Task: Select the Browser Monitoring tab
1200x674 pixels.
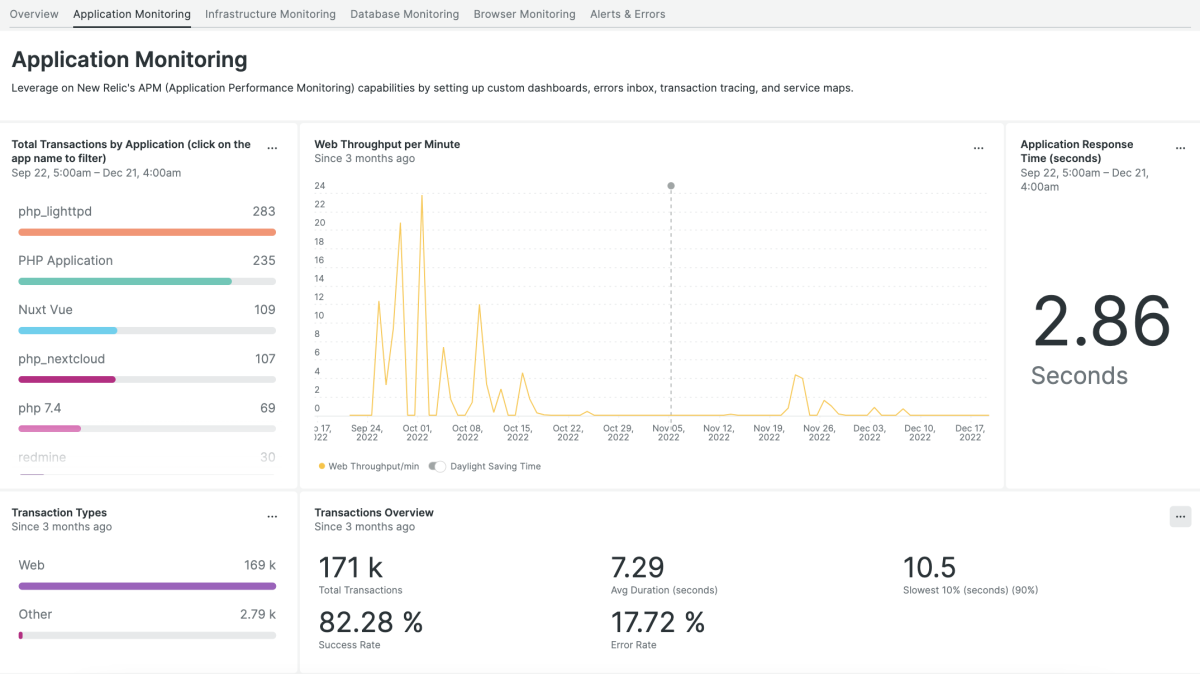Action: coord(524,14)
